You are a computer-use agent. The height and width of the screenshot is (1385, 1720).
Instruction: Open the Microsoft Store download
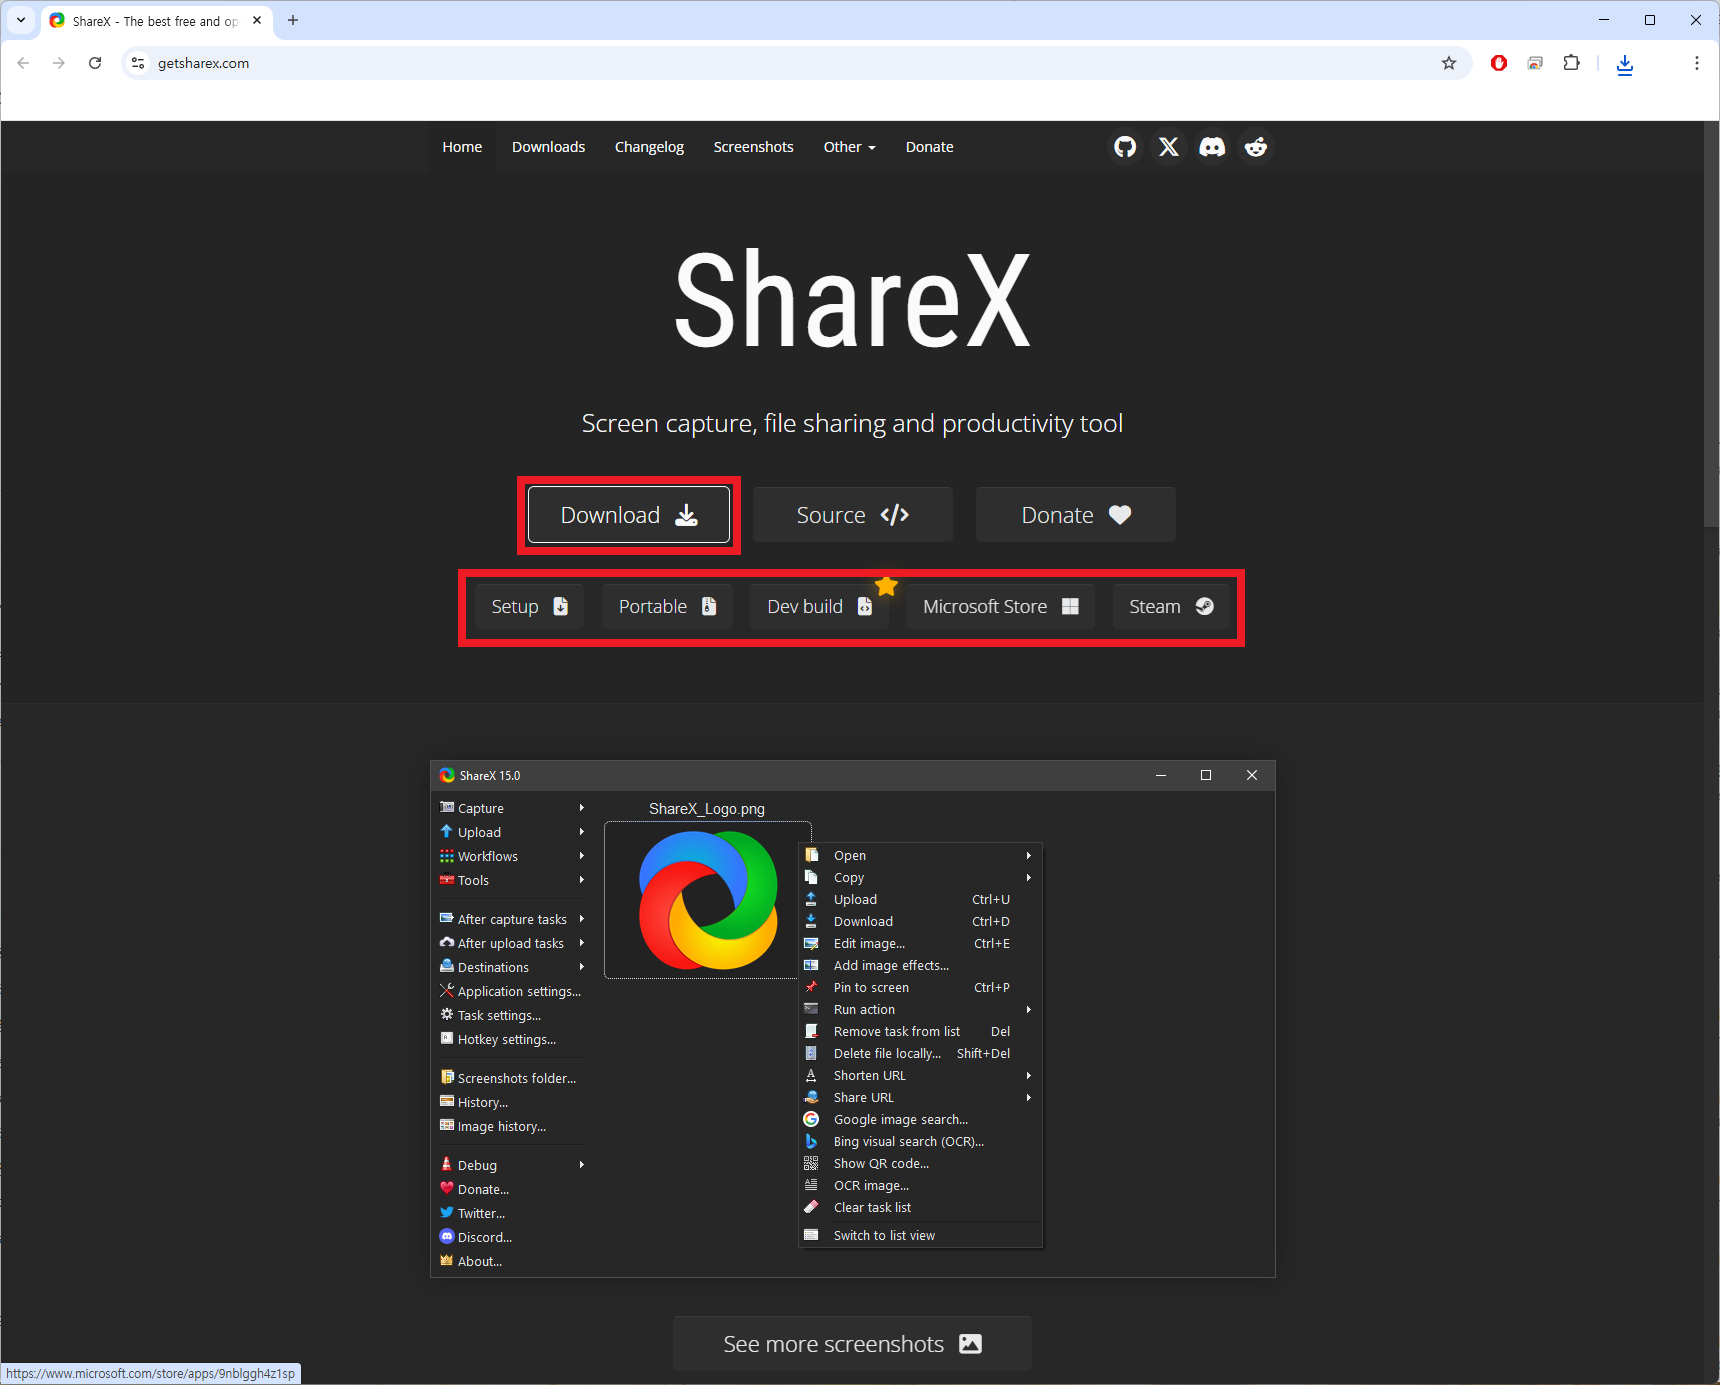(x=1000, y=607)
